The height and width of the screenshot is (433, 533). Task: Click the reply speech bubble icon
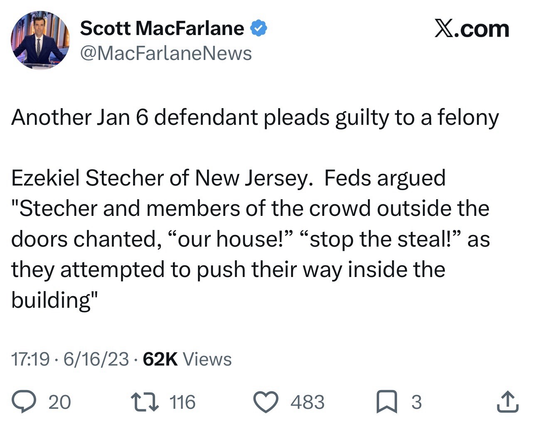pos(24,402)
